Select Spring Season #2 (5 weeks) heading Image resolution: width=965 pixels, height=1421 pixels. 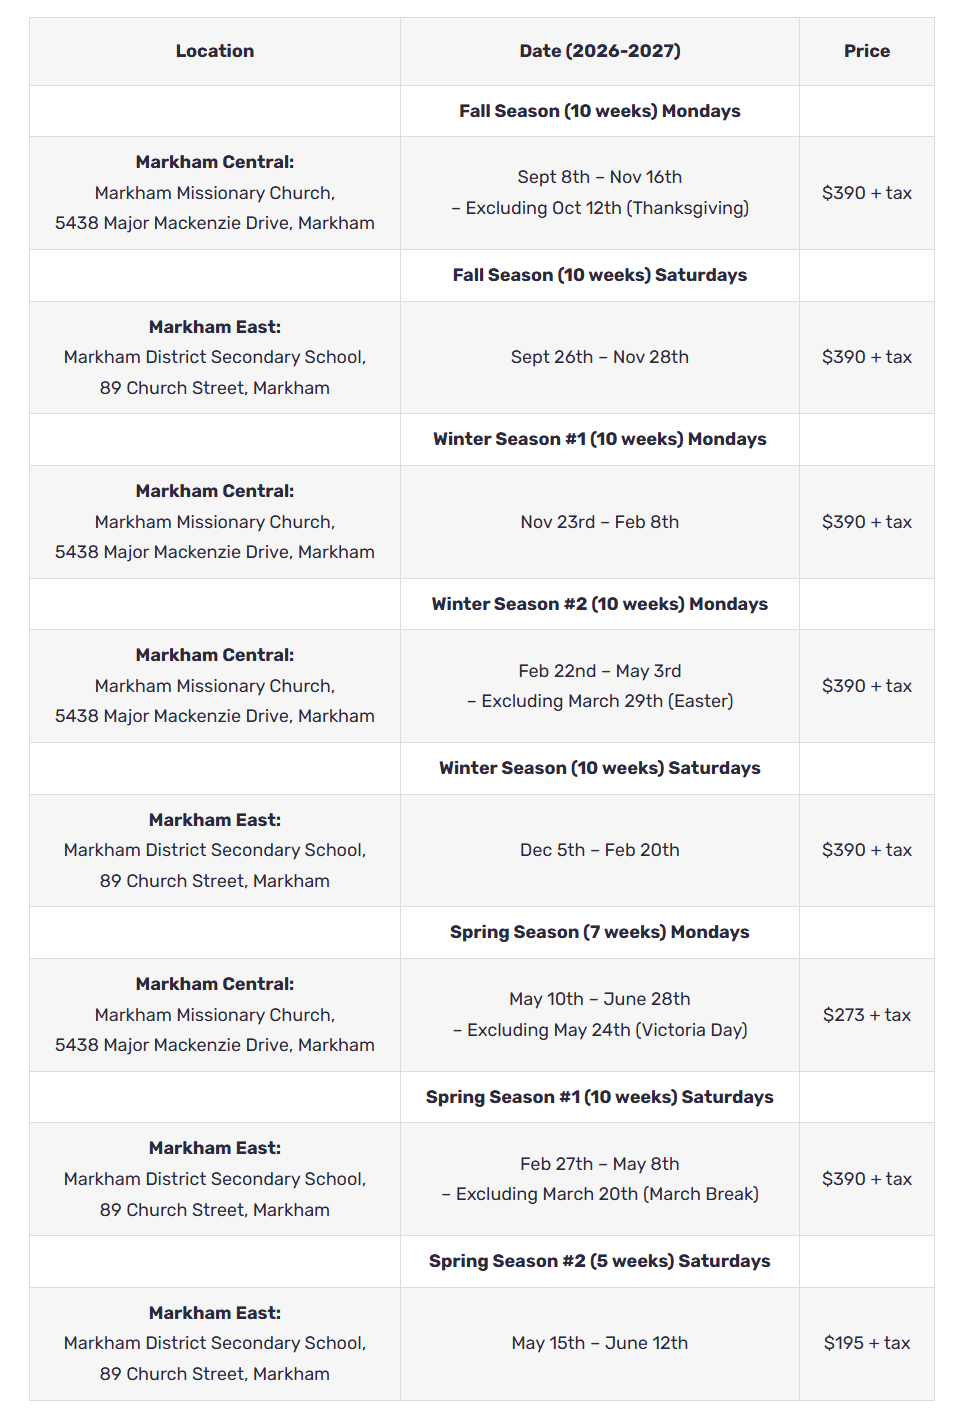tap(600, 1261)
